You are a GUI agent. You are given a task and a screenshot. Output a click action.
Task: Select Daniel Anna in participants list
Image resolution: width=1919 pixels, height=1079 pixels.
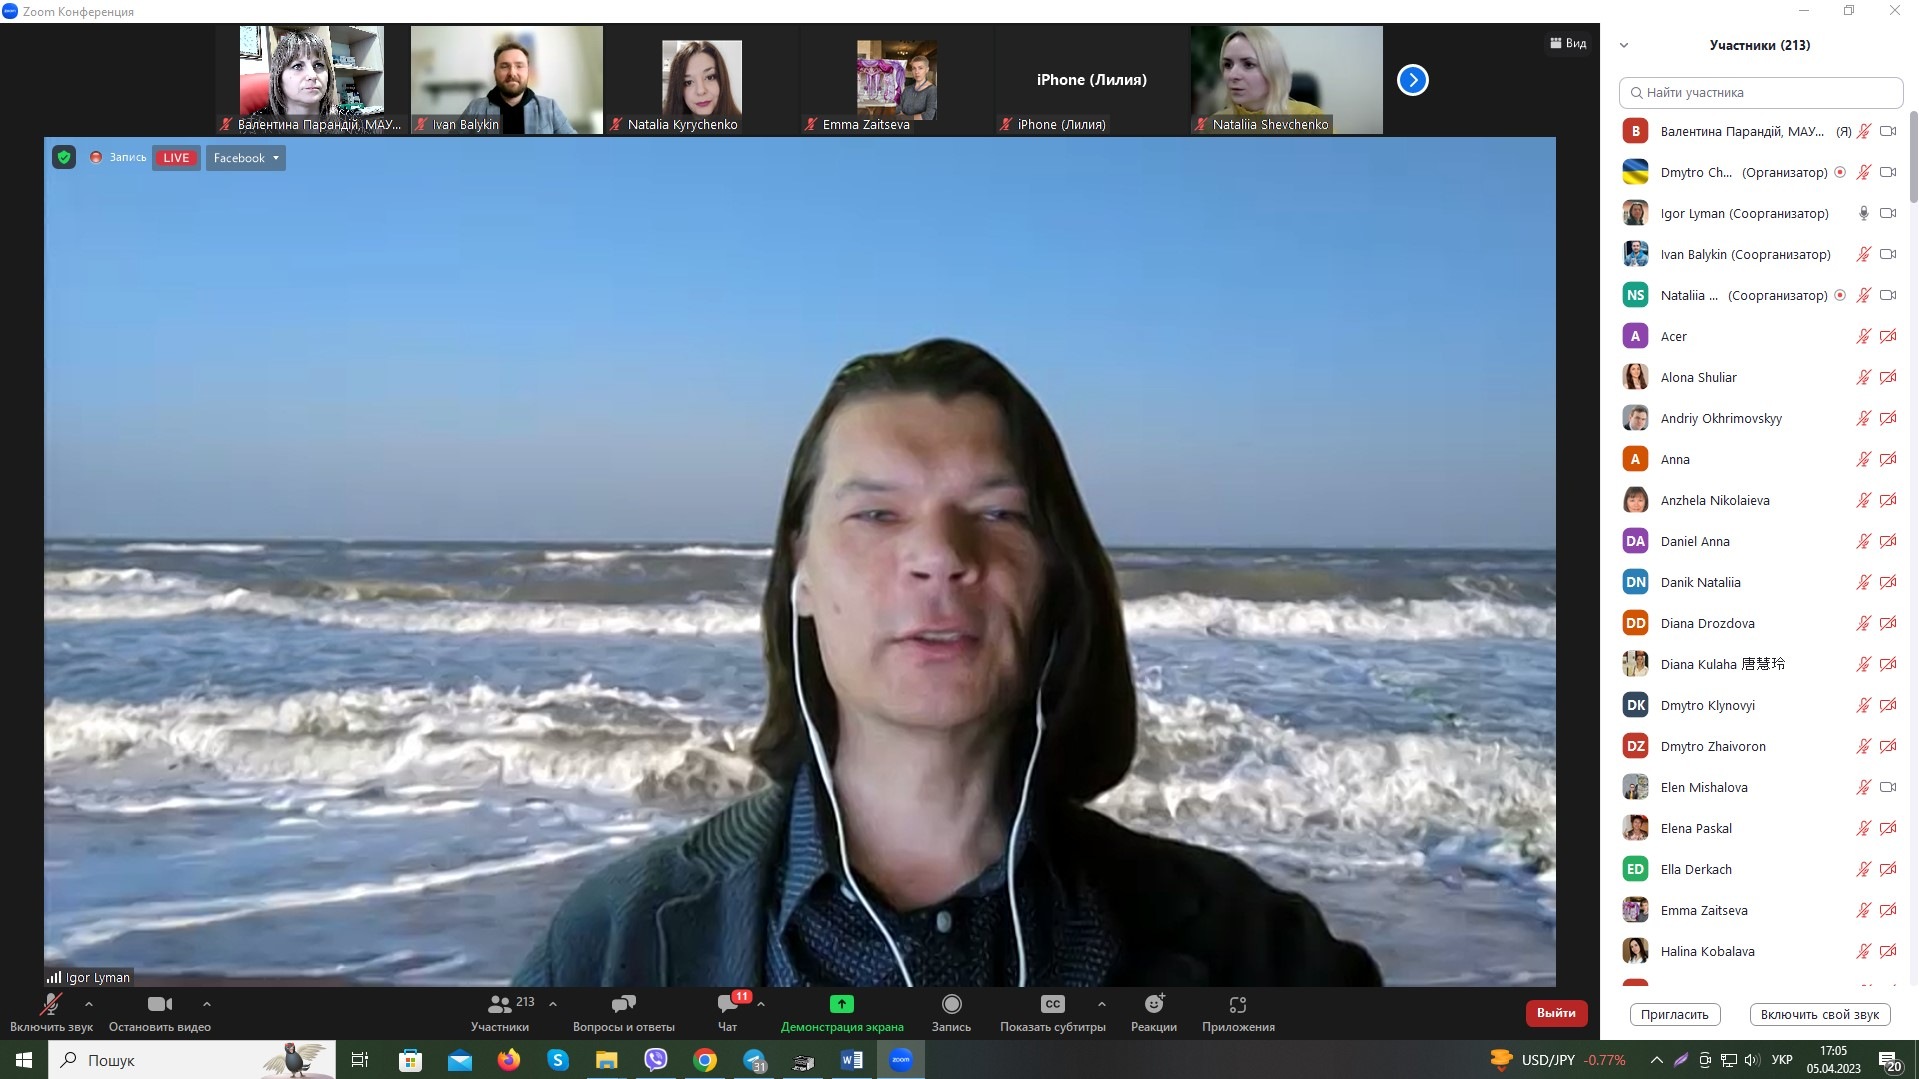(1761, 541)
